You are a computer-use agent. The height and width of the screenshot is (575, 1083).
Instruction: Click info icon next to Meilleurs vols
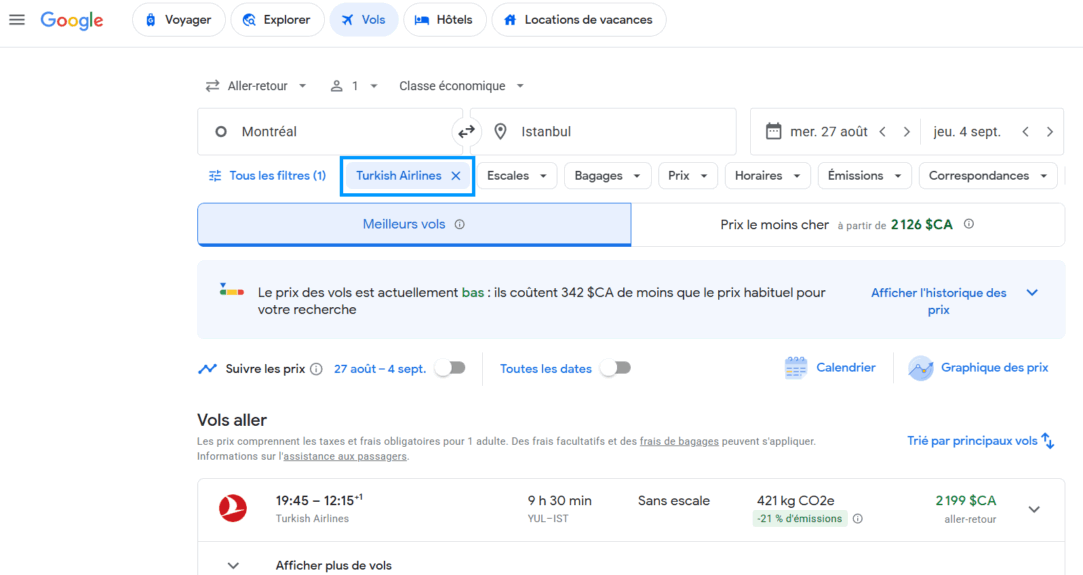(459, 224)
